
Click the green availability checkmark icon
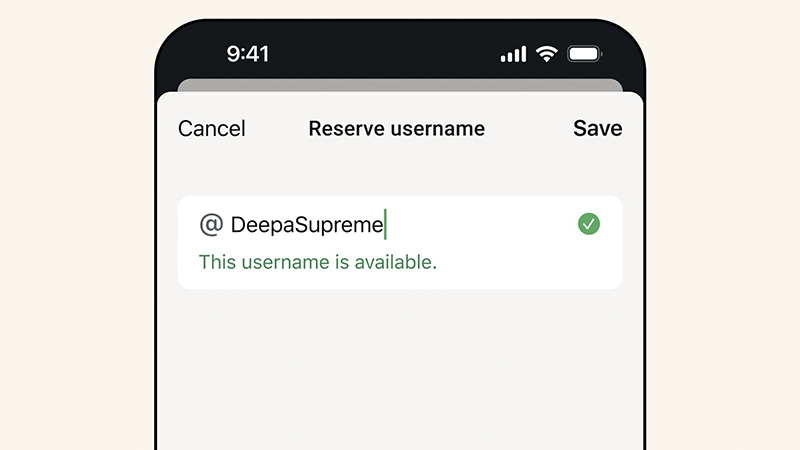588,224
